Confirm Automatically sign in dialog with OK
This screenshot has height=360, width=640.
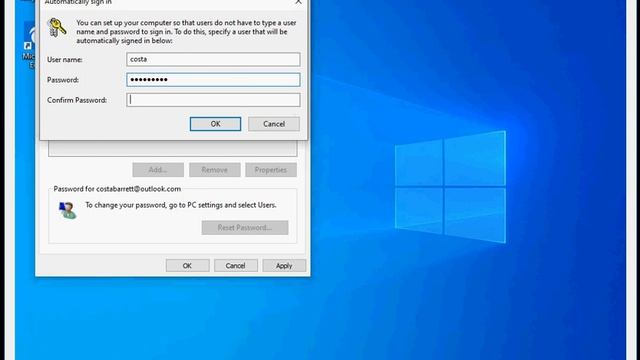click(x=215, y=124)
